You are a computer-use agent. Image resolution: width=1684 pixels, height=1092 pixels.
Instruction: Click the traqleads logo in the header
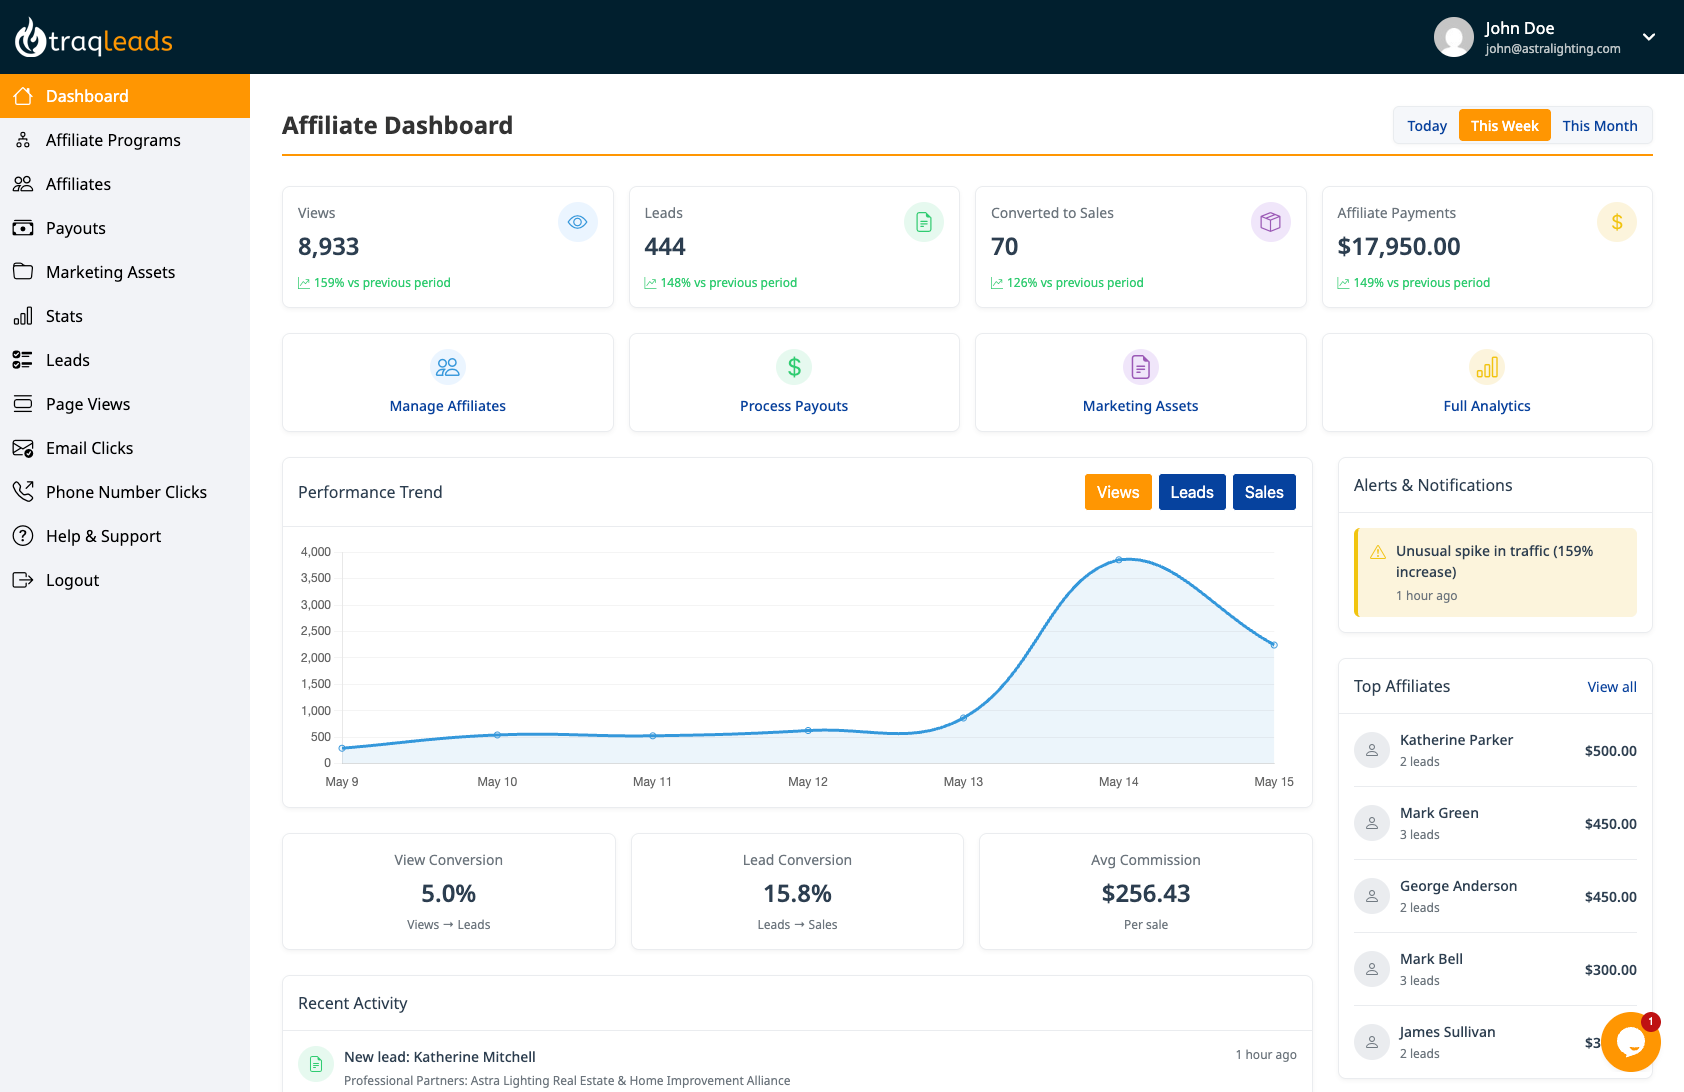pos(93,37)
